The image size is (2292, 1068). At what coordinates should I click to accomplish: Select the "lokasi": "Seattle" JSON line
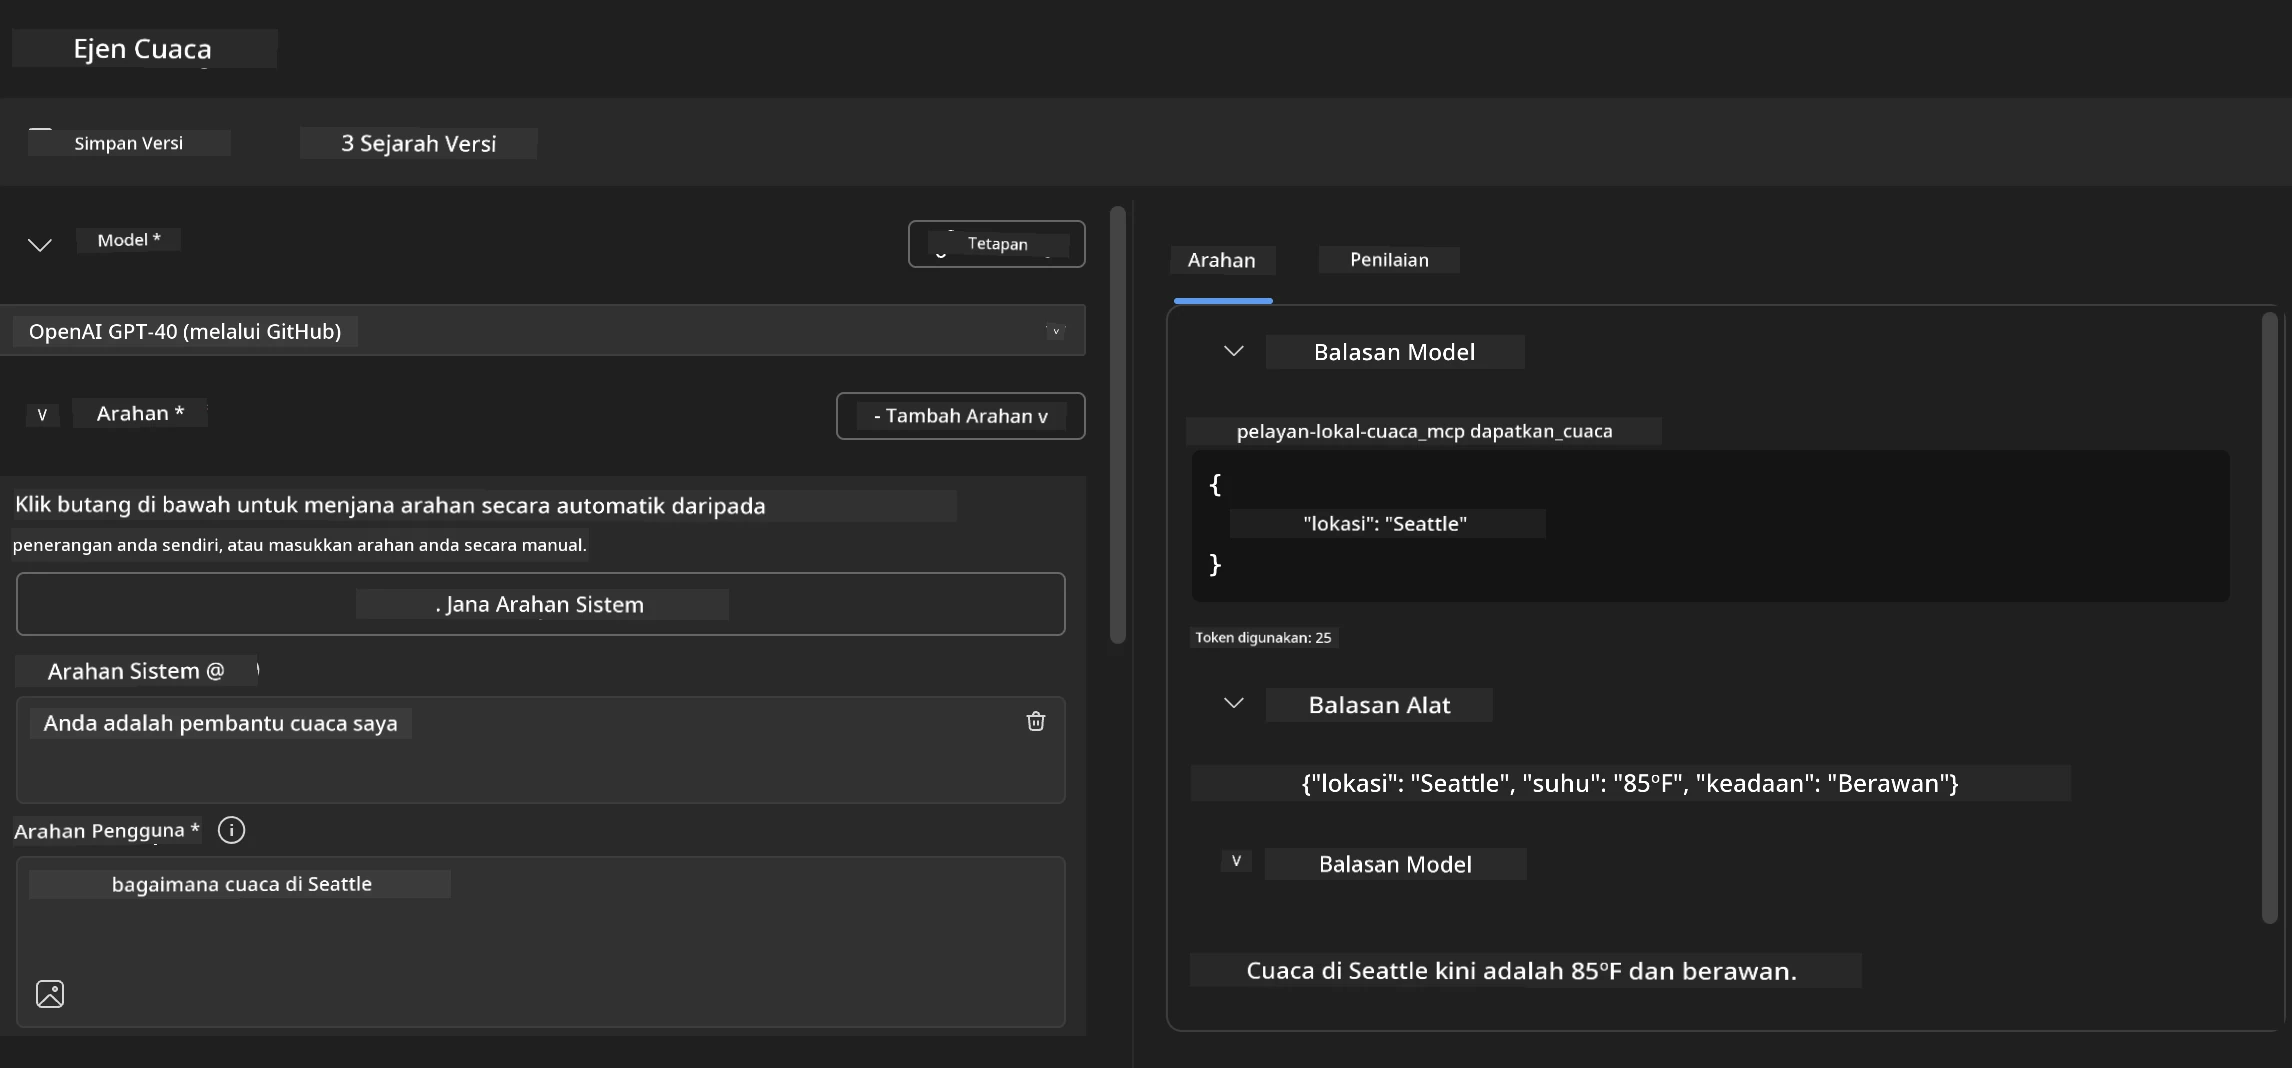[1386, 523]
